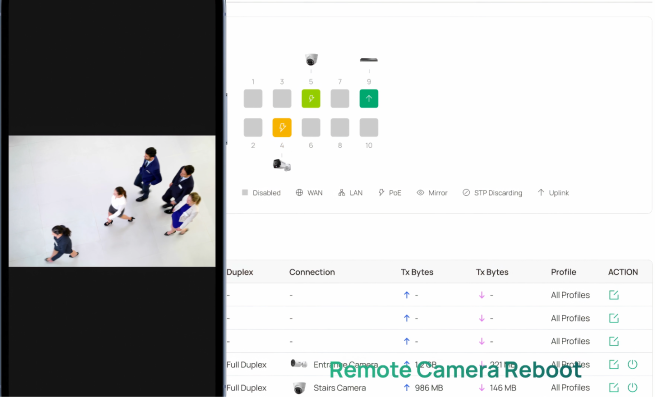655x400 pixels.
Task: Click the Profile column header
Action: 564,272
